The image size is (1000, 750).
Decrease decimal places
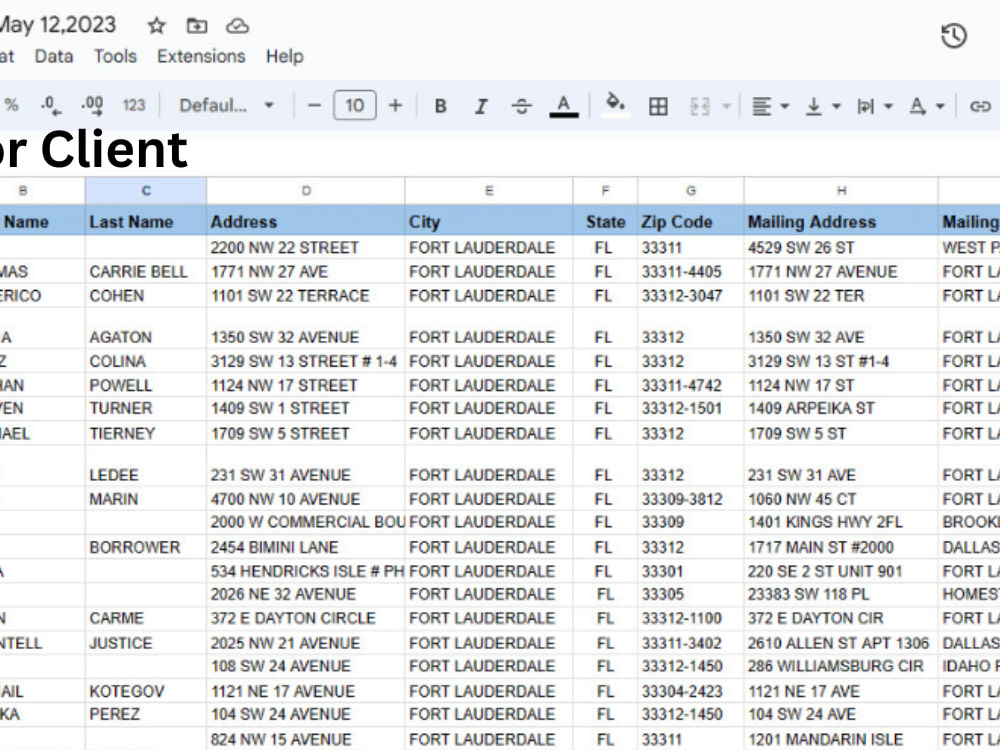[51, 105]
